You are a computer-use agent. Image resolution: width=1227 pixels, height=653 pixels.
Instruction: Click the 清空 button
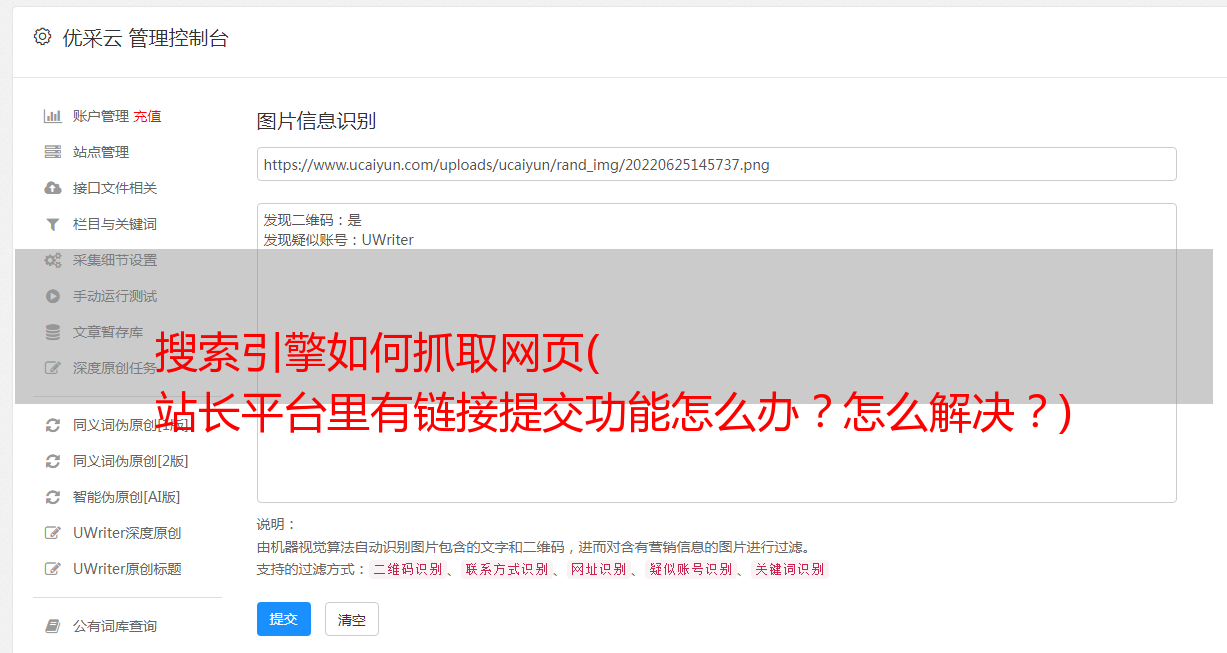[x=352, y=619]
